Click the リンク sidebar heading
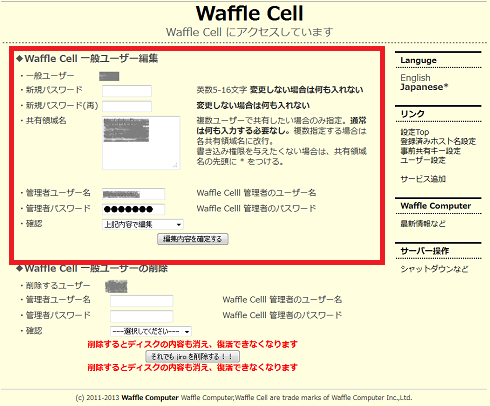This screenshot has height=406, width=490. tap(412, 114)
